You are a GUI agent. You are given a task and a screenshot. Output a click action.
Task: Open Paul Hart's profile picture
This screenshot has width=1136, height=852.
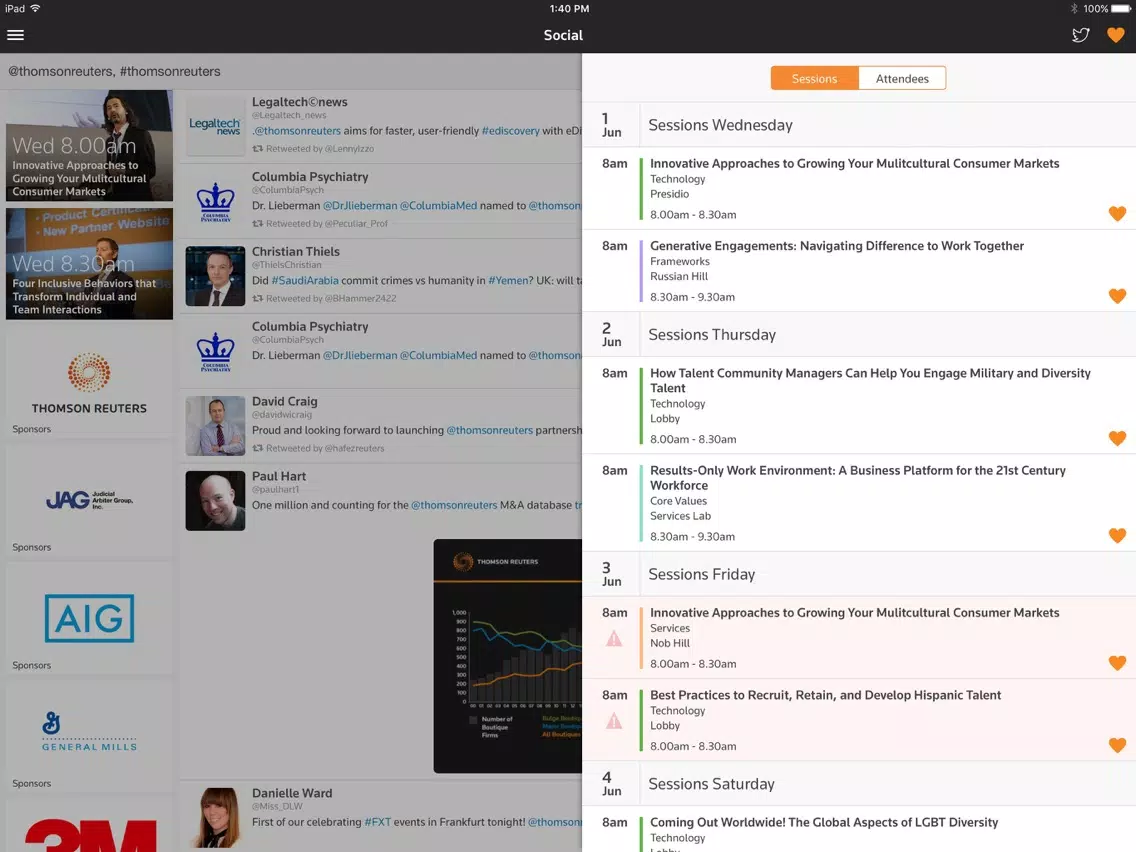[x=215, y=501]
